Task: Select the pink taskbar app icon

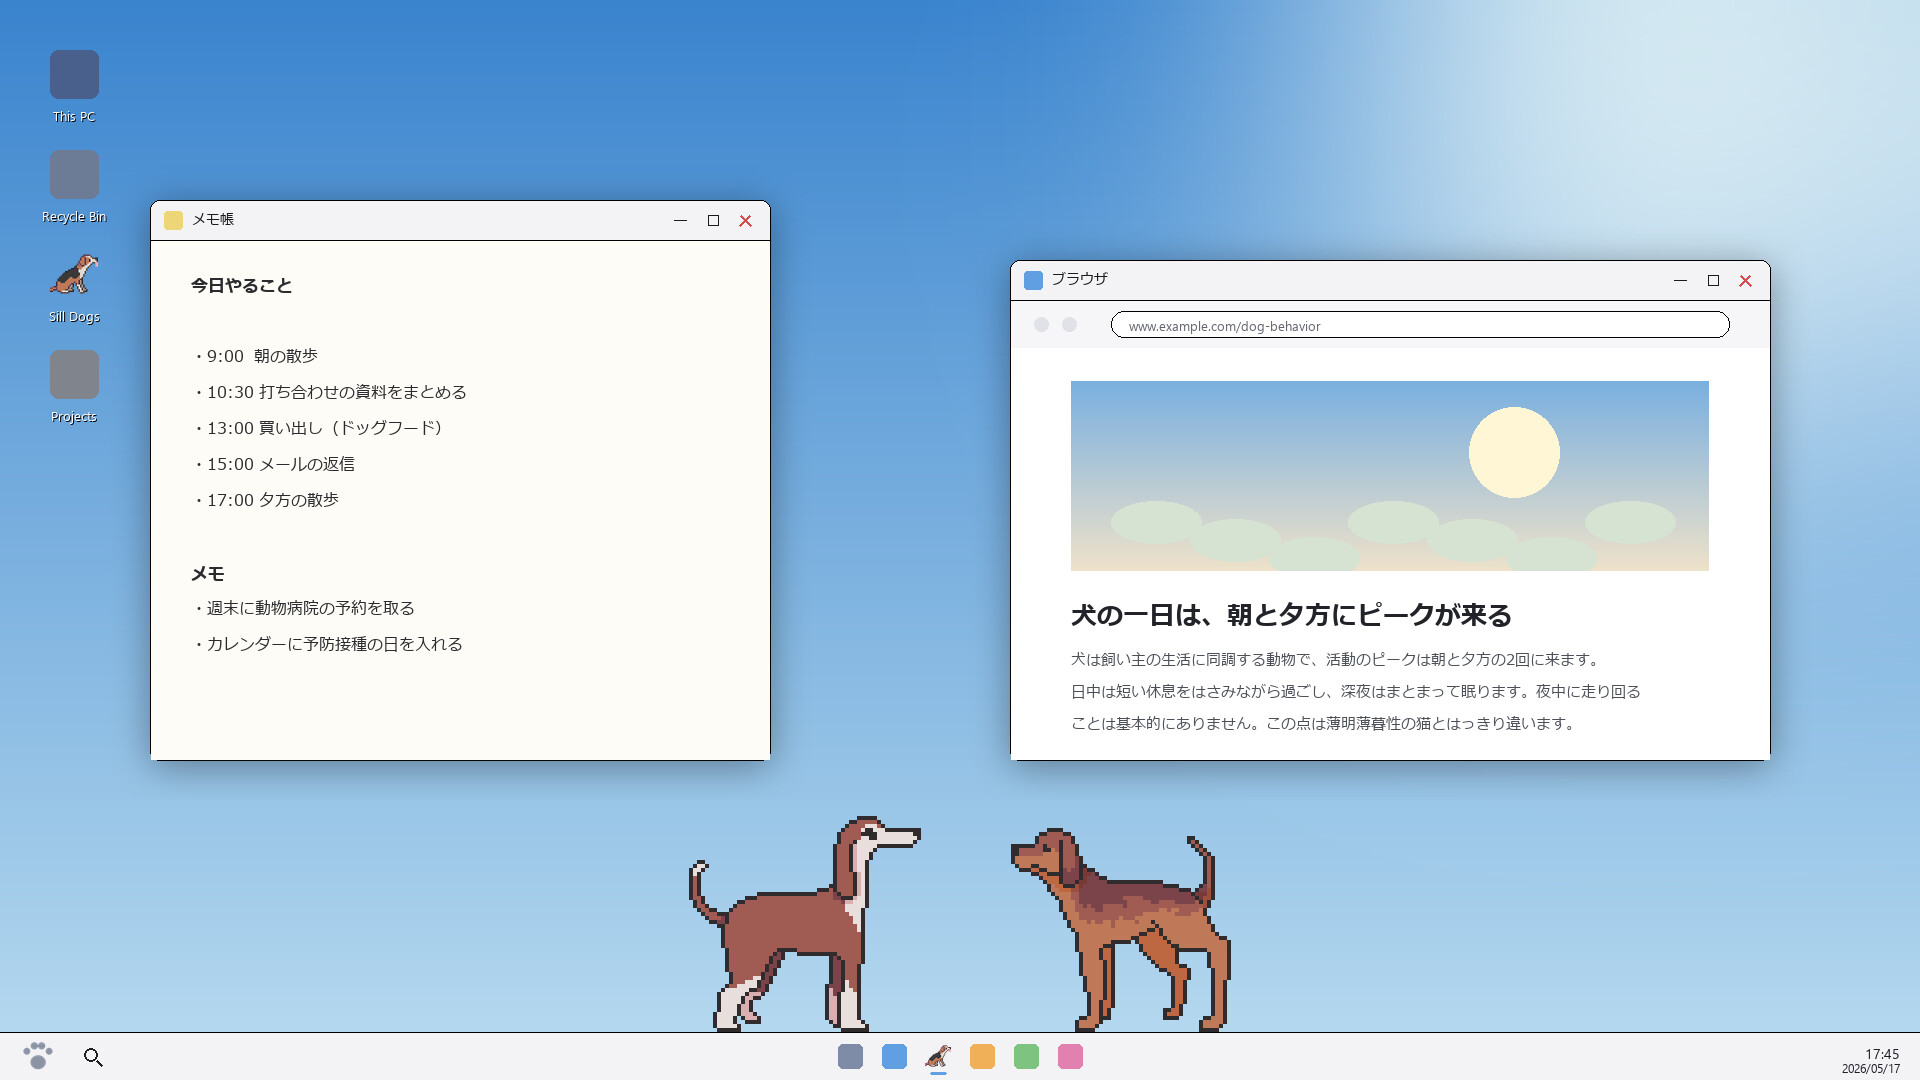Action: coord(1070,1057)
